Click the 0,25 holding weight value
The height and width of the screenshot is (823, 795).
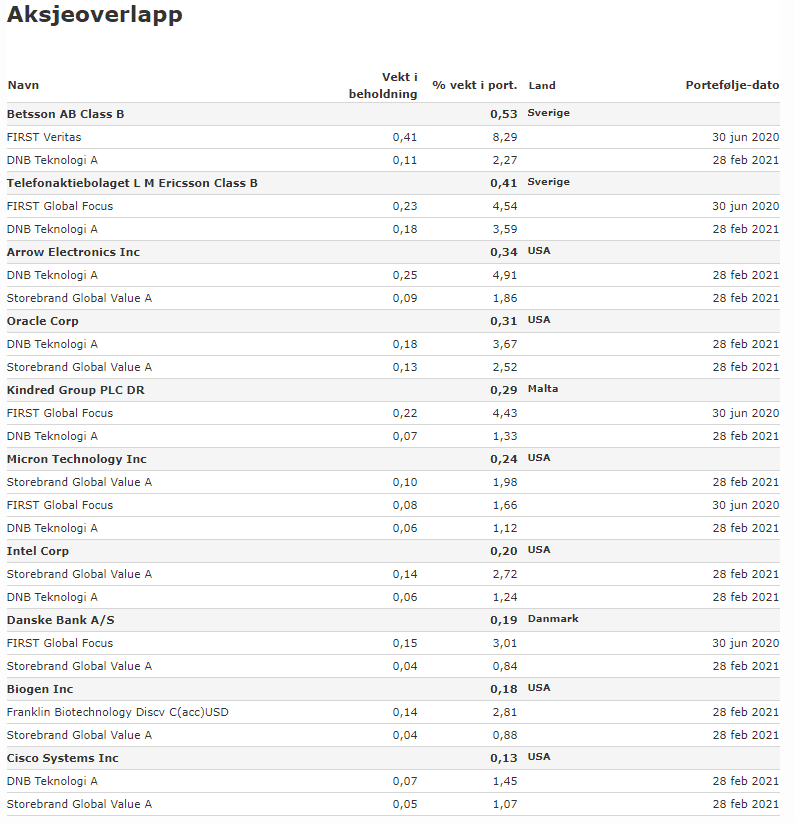pos(405,275)
